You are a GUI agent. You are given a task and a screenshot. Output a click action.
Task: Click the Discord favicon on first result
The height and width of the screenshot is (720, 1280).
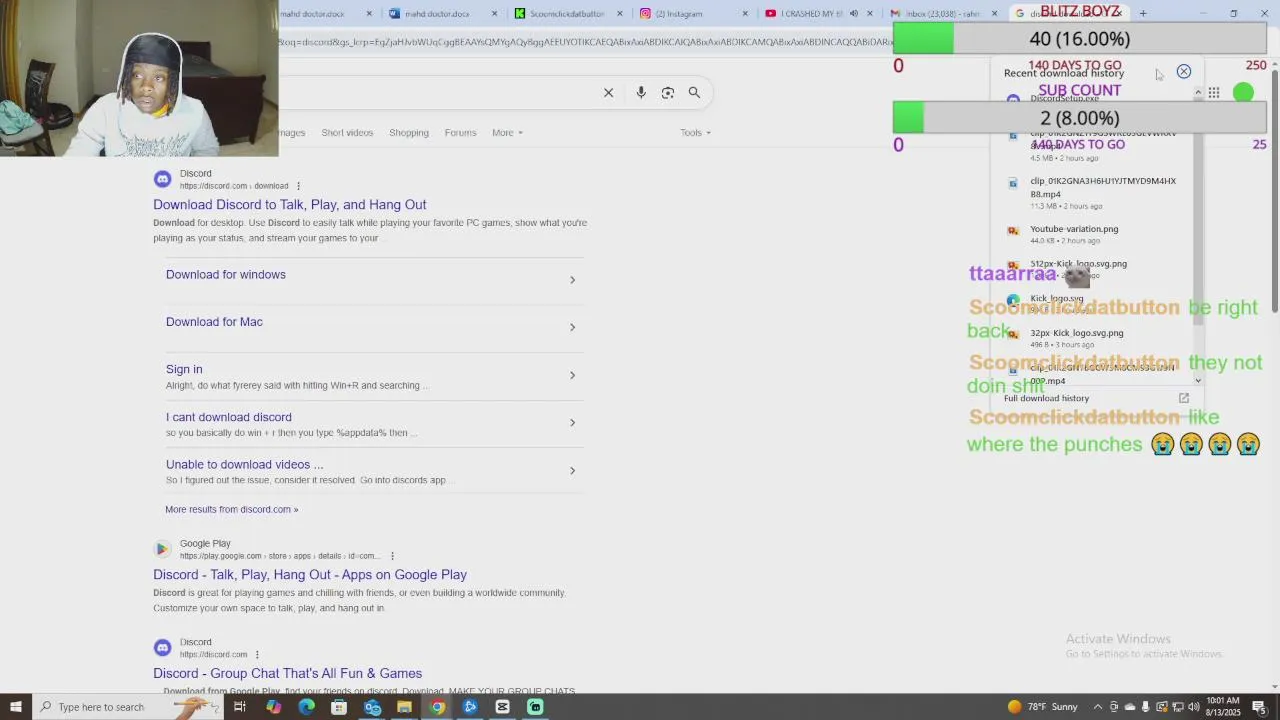pyautogui.click(x=162, y=179)
